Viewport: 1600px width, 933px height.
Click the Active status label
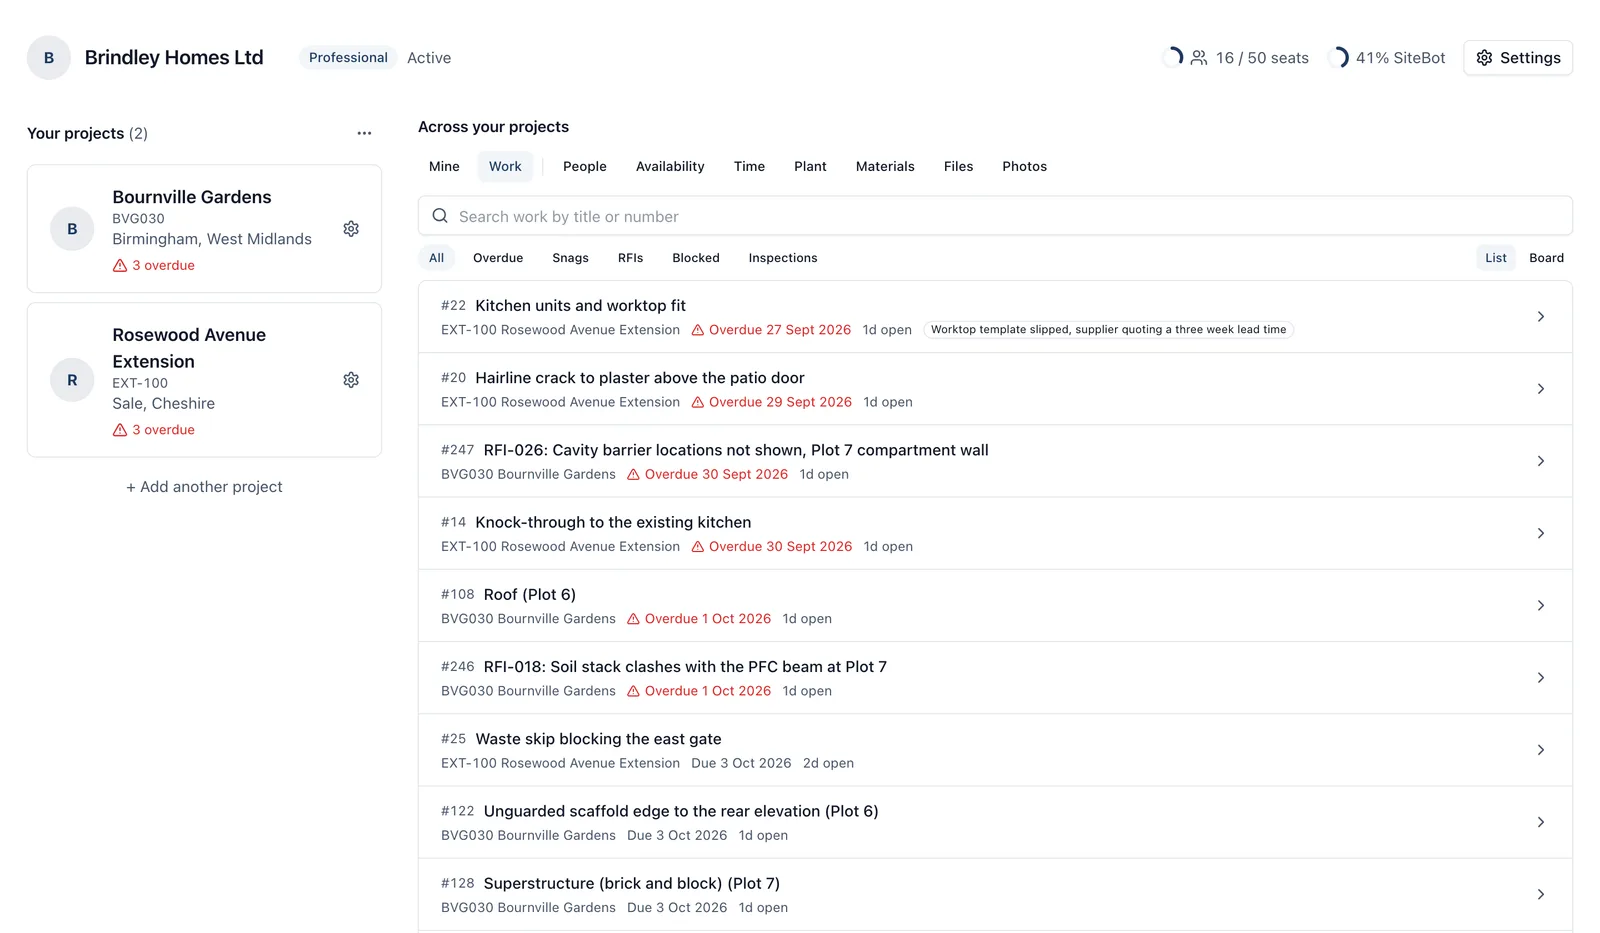click(x=429, y=58)
